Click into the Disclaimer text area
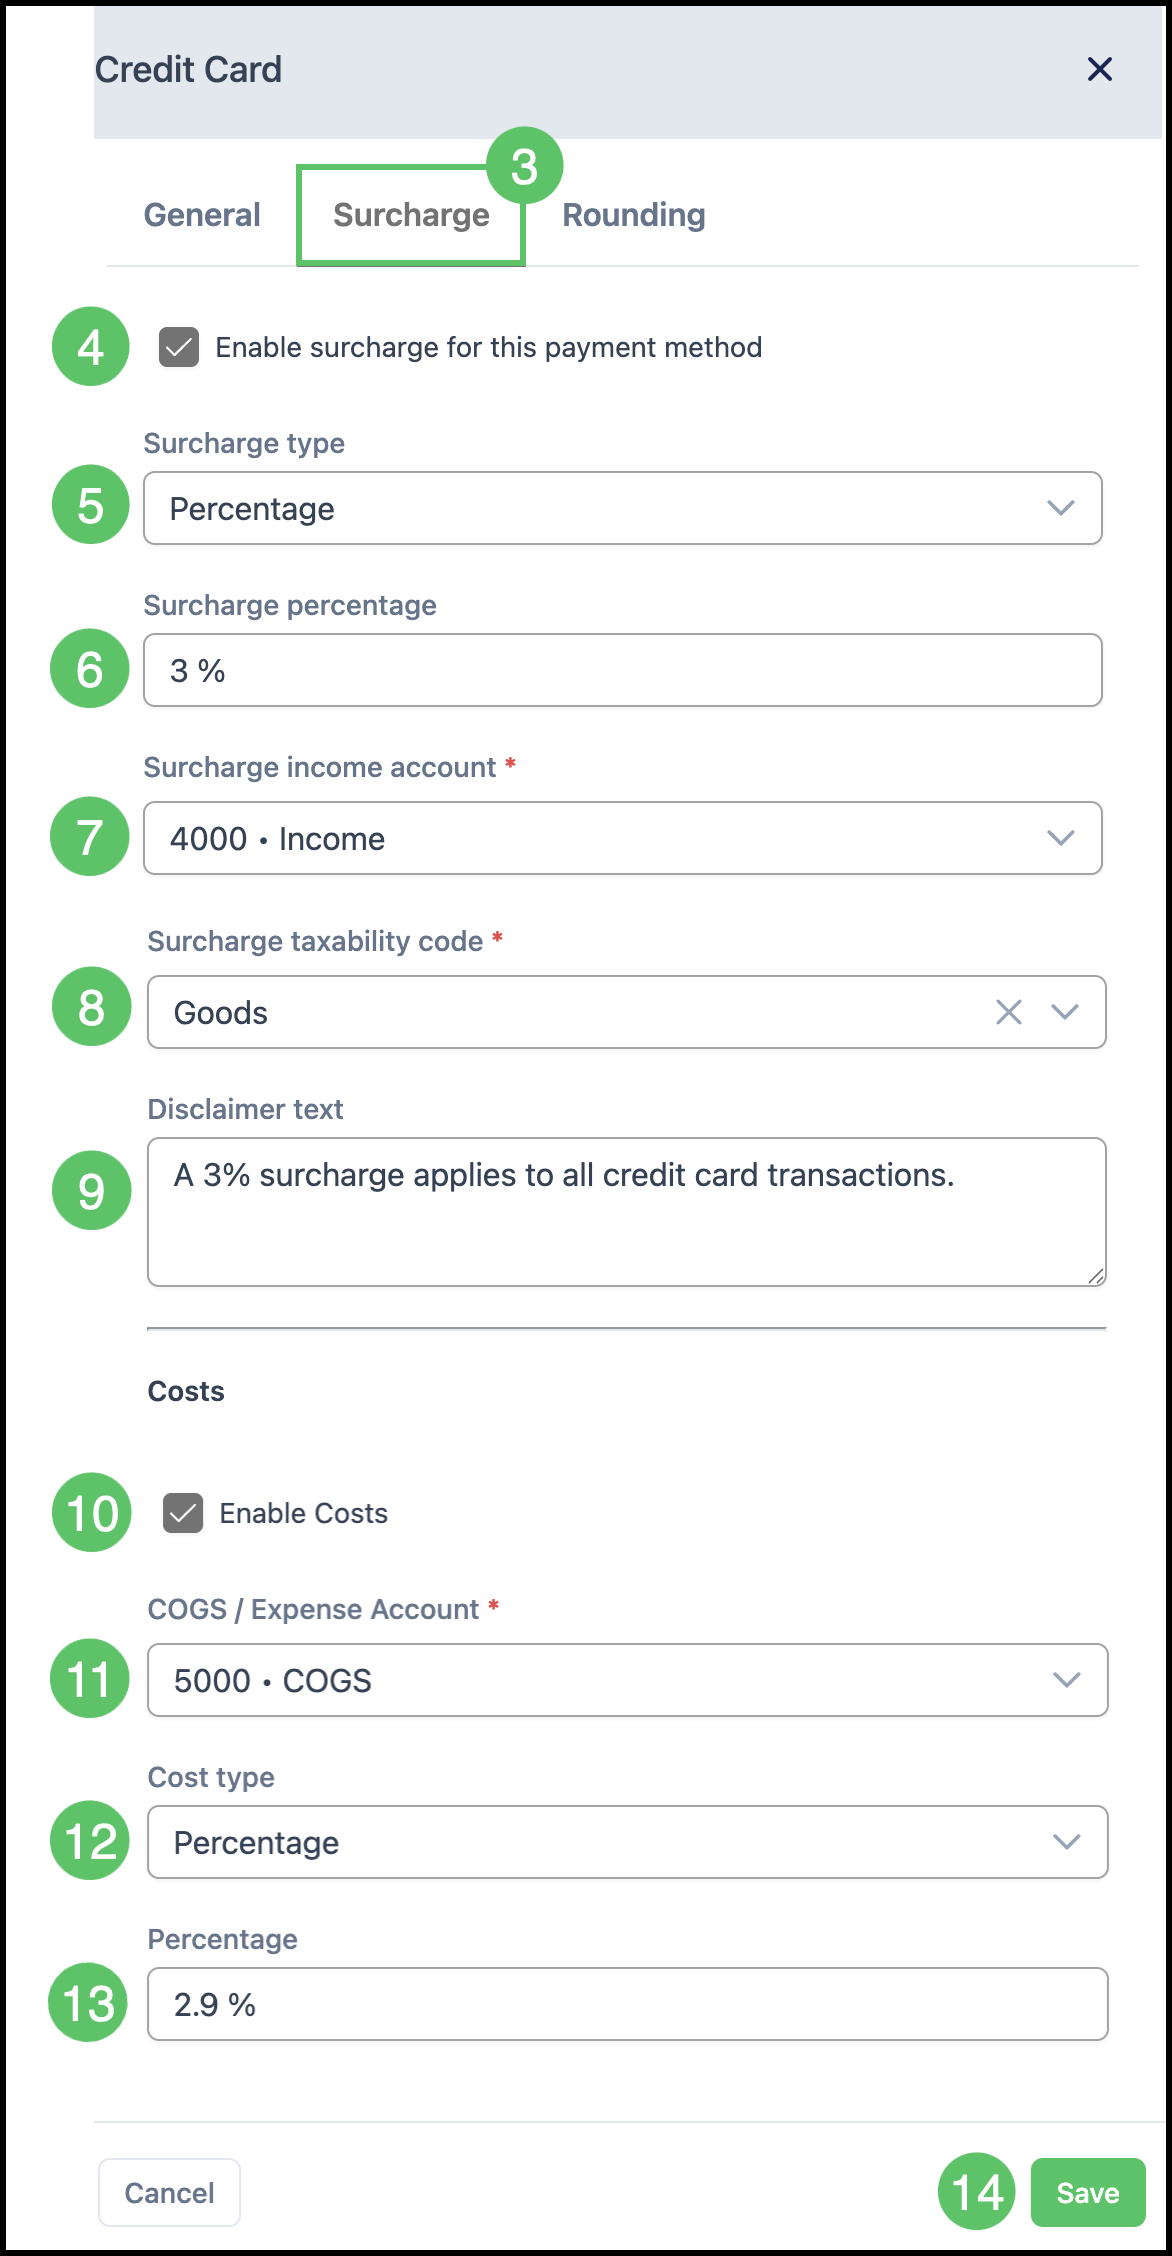 click(x=627, y=1212)
